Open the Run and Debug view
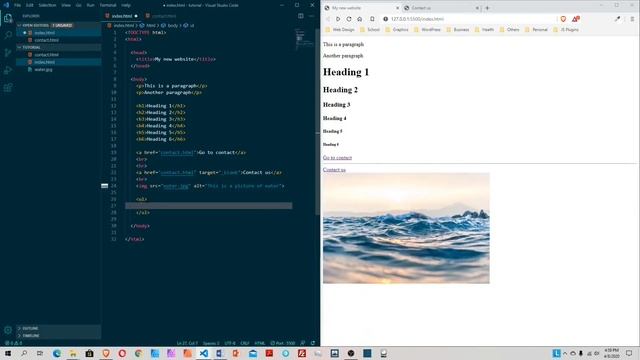 click(8, 70)
